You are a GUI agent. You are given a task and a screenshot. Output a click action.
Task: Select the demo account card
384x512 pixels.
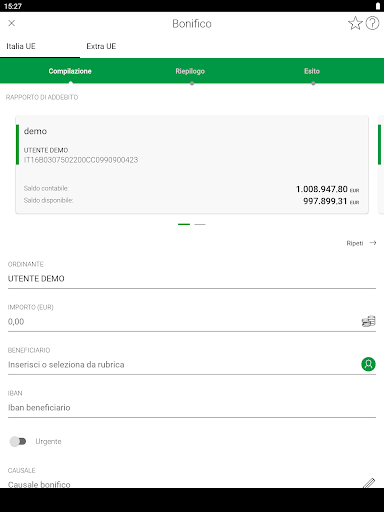click(192, 164)
